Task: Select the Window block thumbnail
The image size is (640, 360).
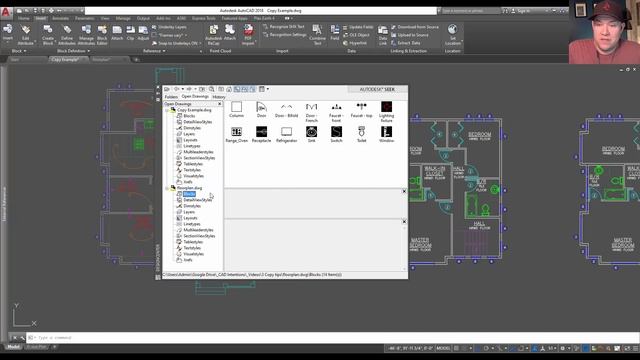Action: [x=386, y=134]
